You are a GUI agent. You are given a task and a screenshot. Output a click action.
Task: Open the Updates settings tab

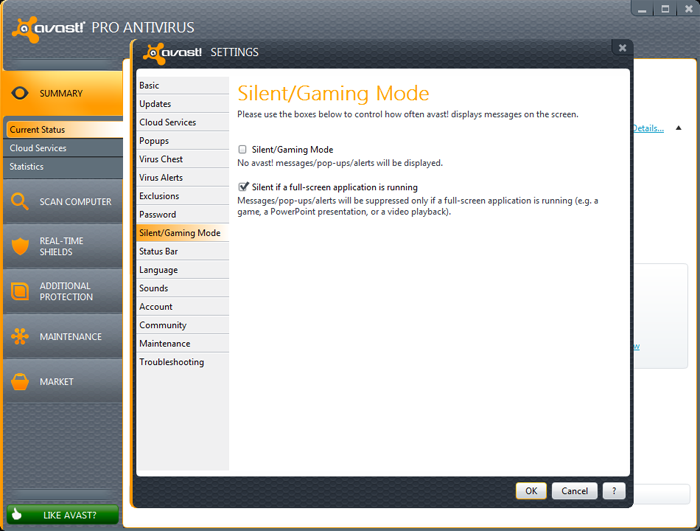pos(183,104)
